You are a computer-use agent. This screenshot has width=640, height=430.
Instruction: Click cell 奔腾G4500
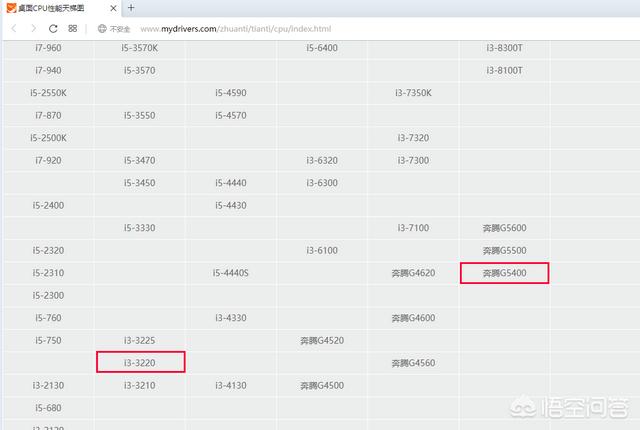coord(322,385)
